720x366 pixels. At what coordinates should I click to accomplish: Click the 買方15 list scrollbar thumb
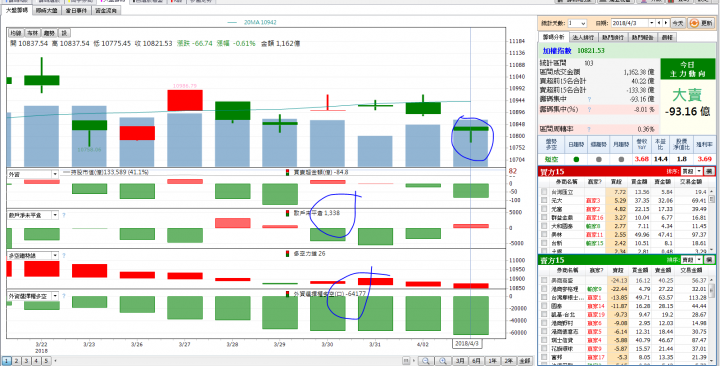(712, 199)
